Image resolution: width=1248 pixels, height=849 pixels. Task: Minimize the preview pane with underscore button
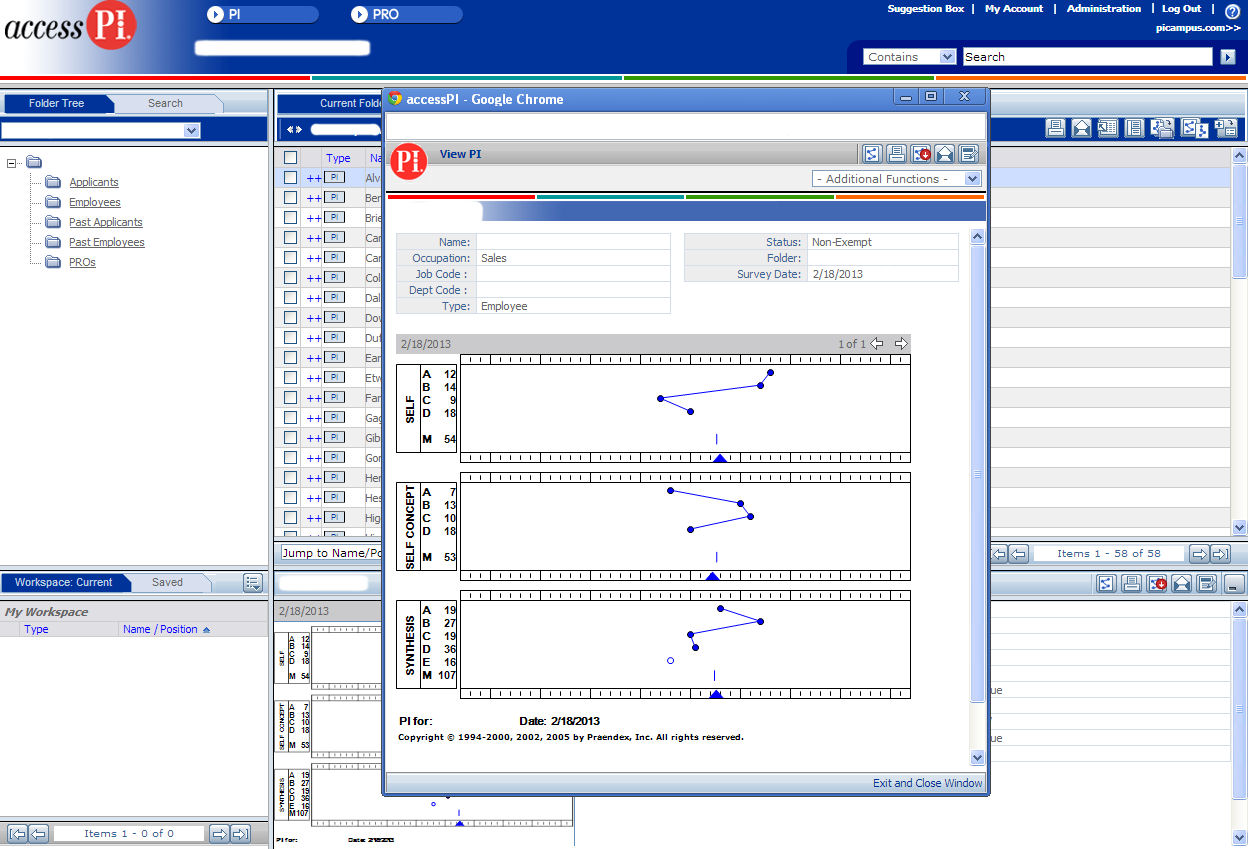1233,584
